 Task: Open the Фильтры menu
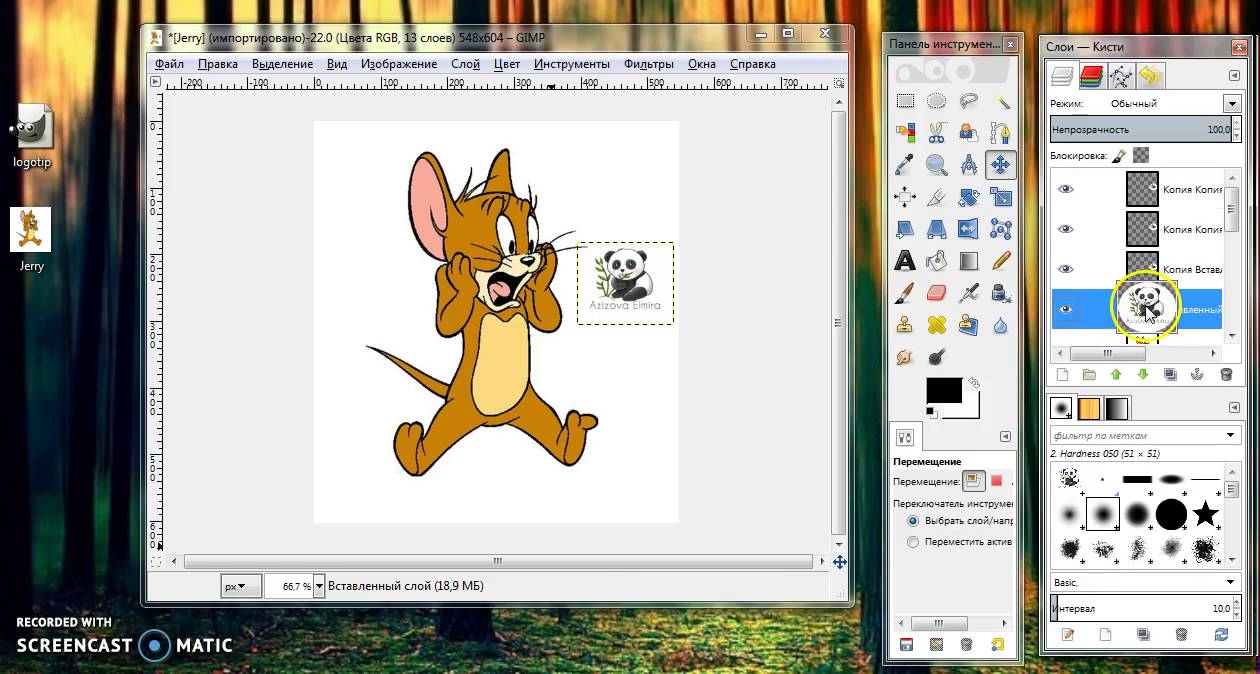649,64
